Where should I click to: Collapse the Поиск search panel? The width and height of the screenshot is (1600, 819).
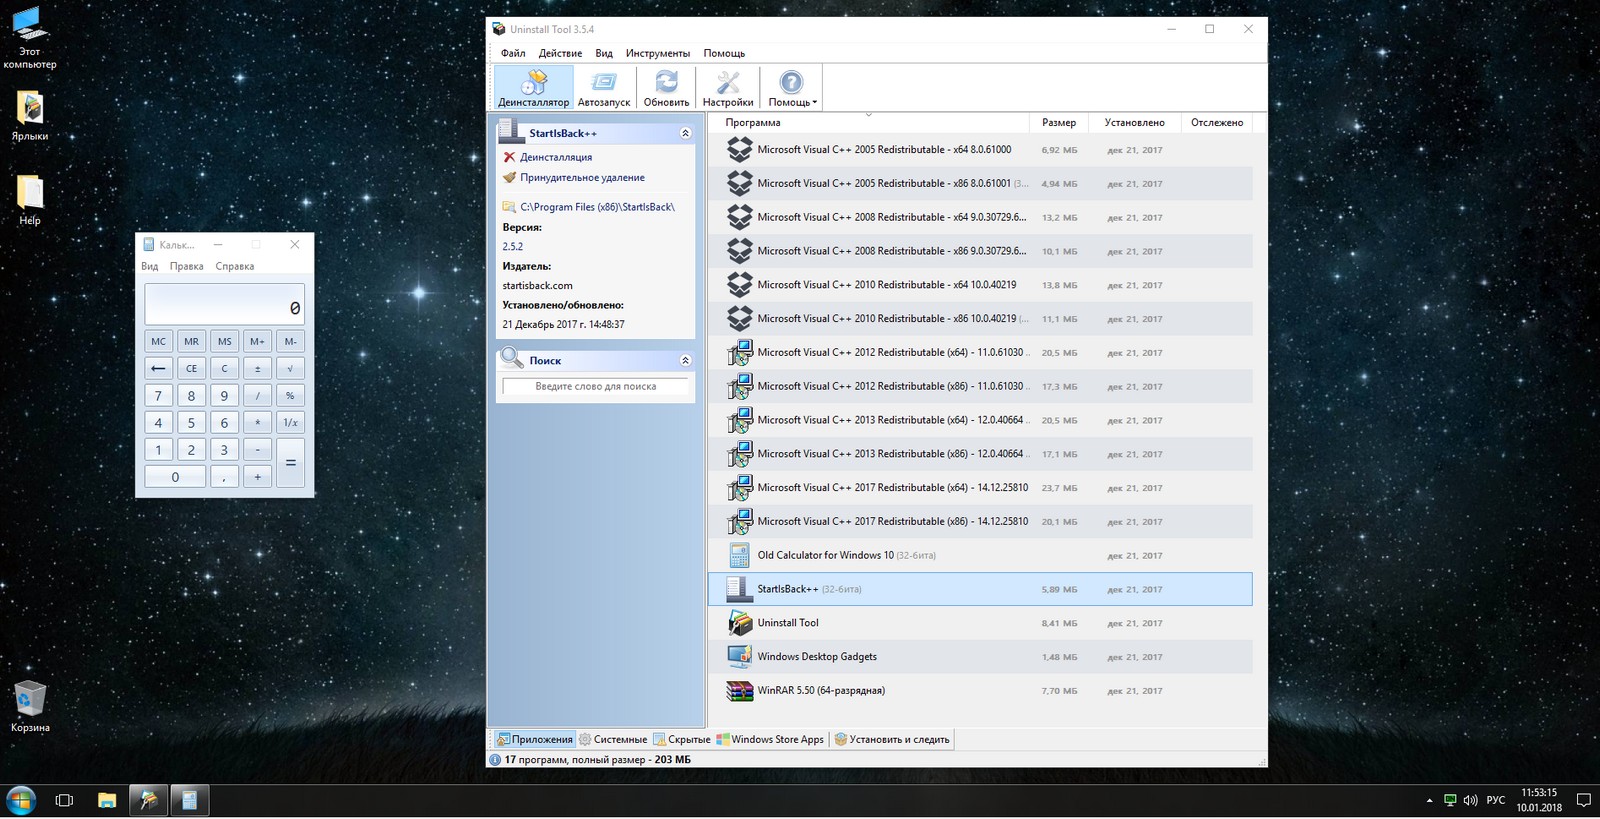tap(685, 360)
